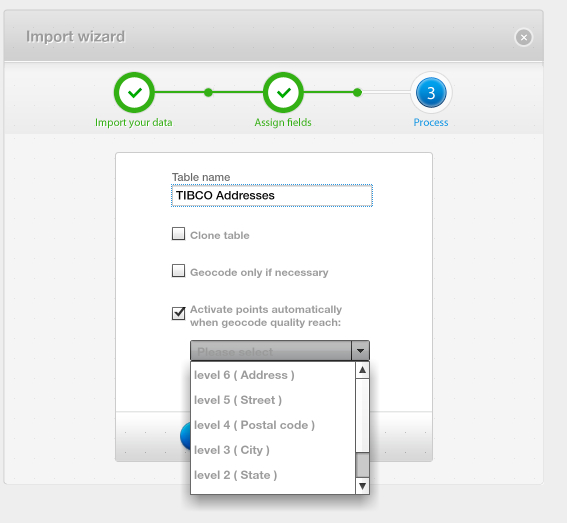
Task: Enable the Clone table checkbox
Action: [178, 234]
